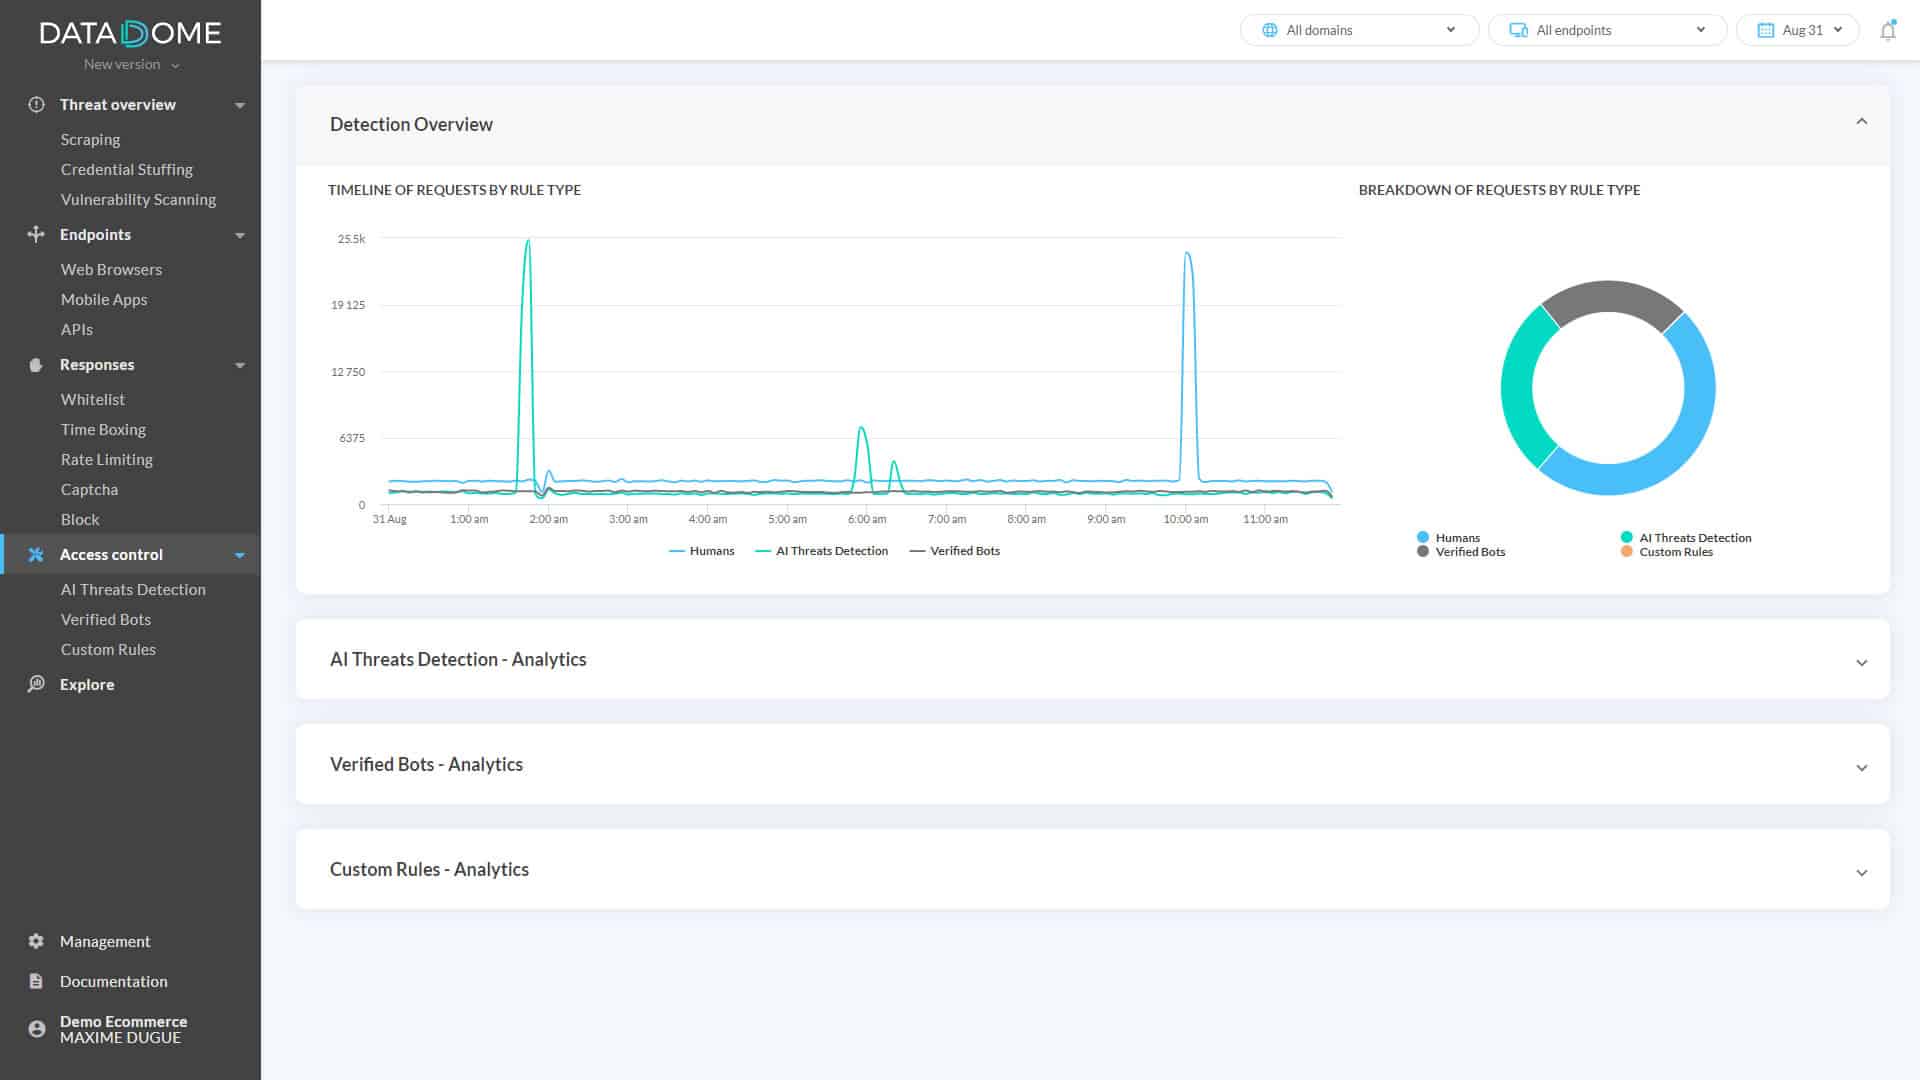Click the user account avatar icon
The image size is (1920, 1080).
(x=37, y=1029)
